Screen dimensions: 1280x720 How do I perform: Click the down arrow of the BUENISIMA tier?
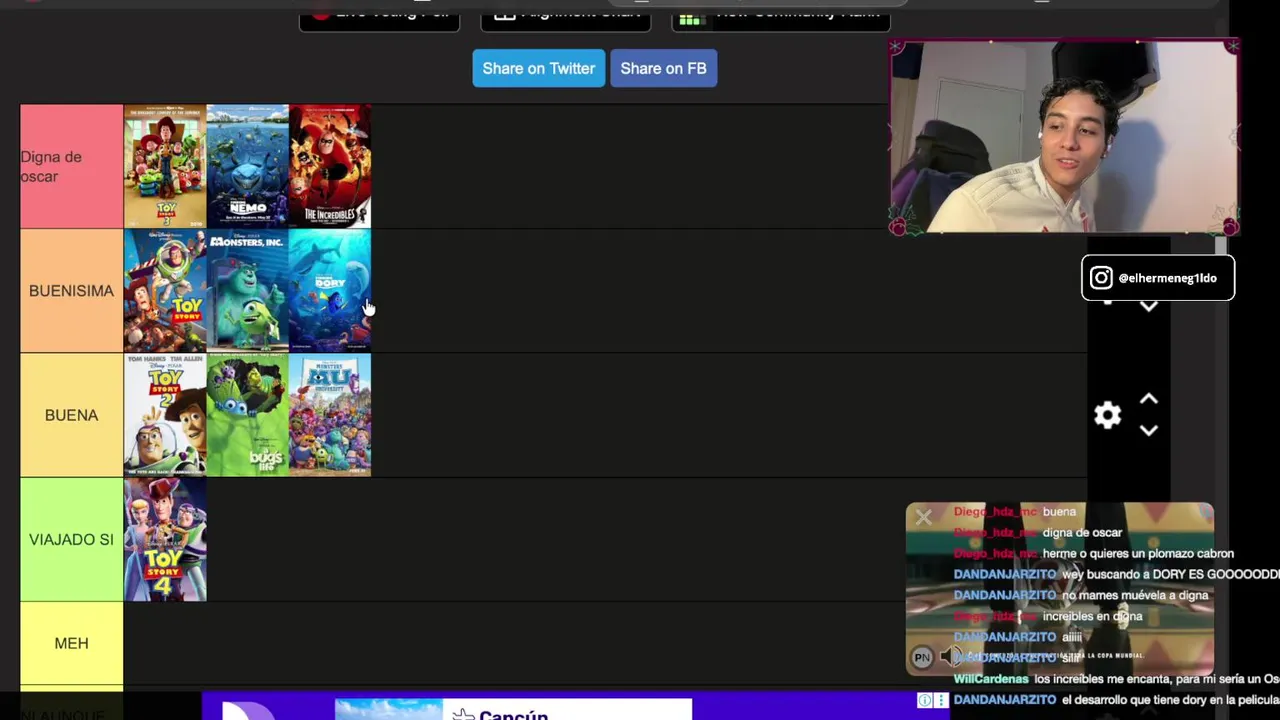1149,307
